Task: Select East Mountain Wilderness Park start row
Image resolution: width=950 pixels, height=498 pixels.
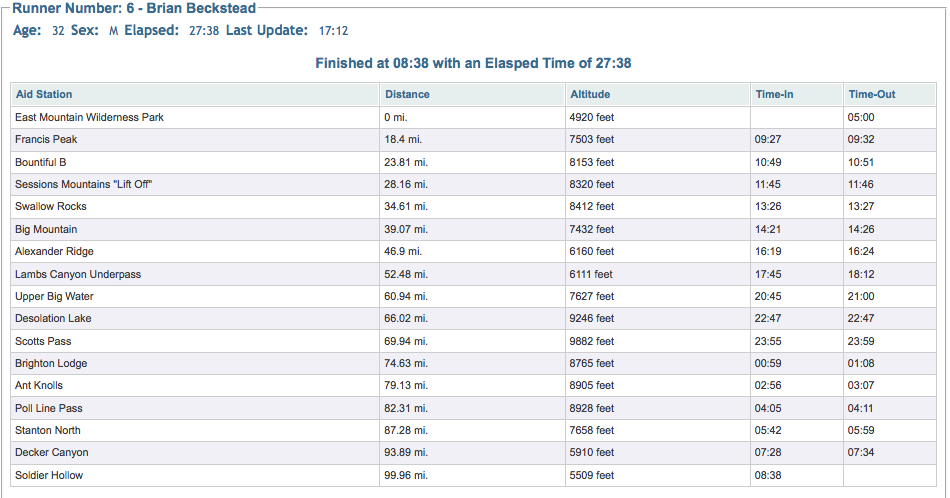Action: [473, 118]
